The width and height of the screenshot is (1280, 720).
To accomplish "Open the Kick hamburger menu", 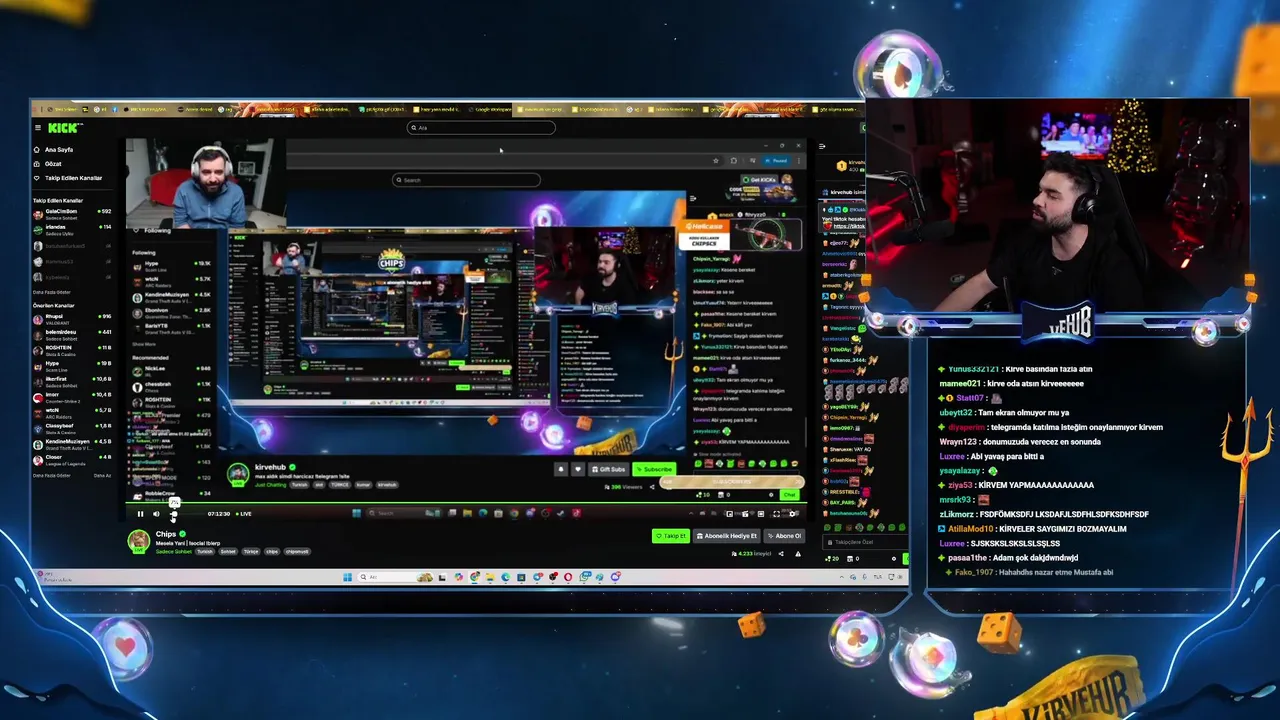I will [x=38, y=128].
